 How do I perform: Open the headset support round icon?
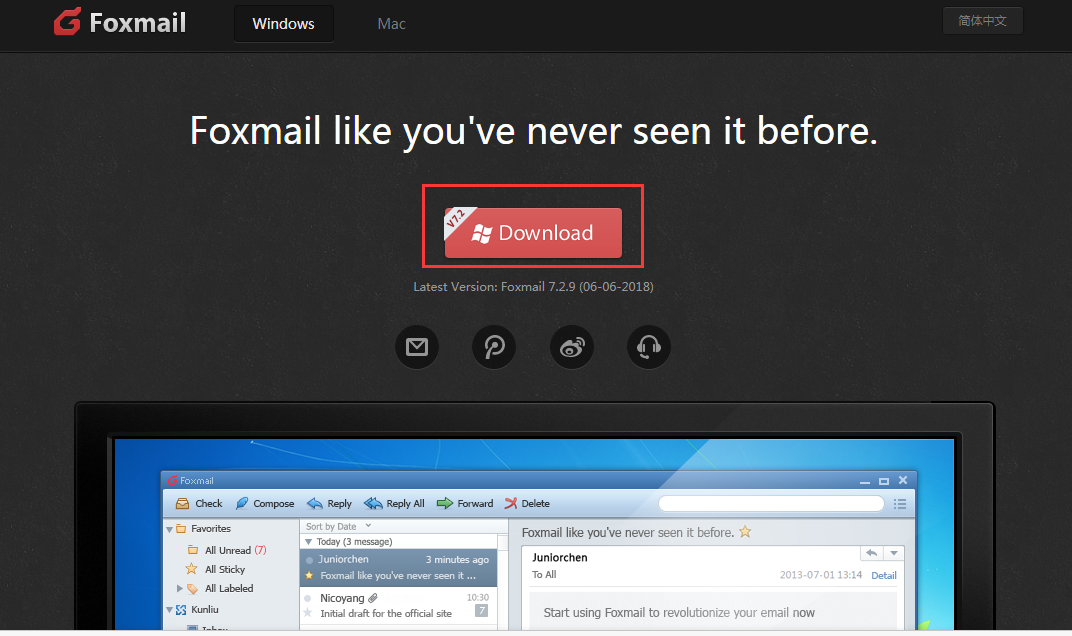point(649,347)
